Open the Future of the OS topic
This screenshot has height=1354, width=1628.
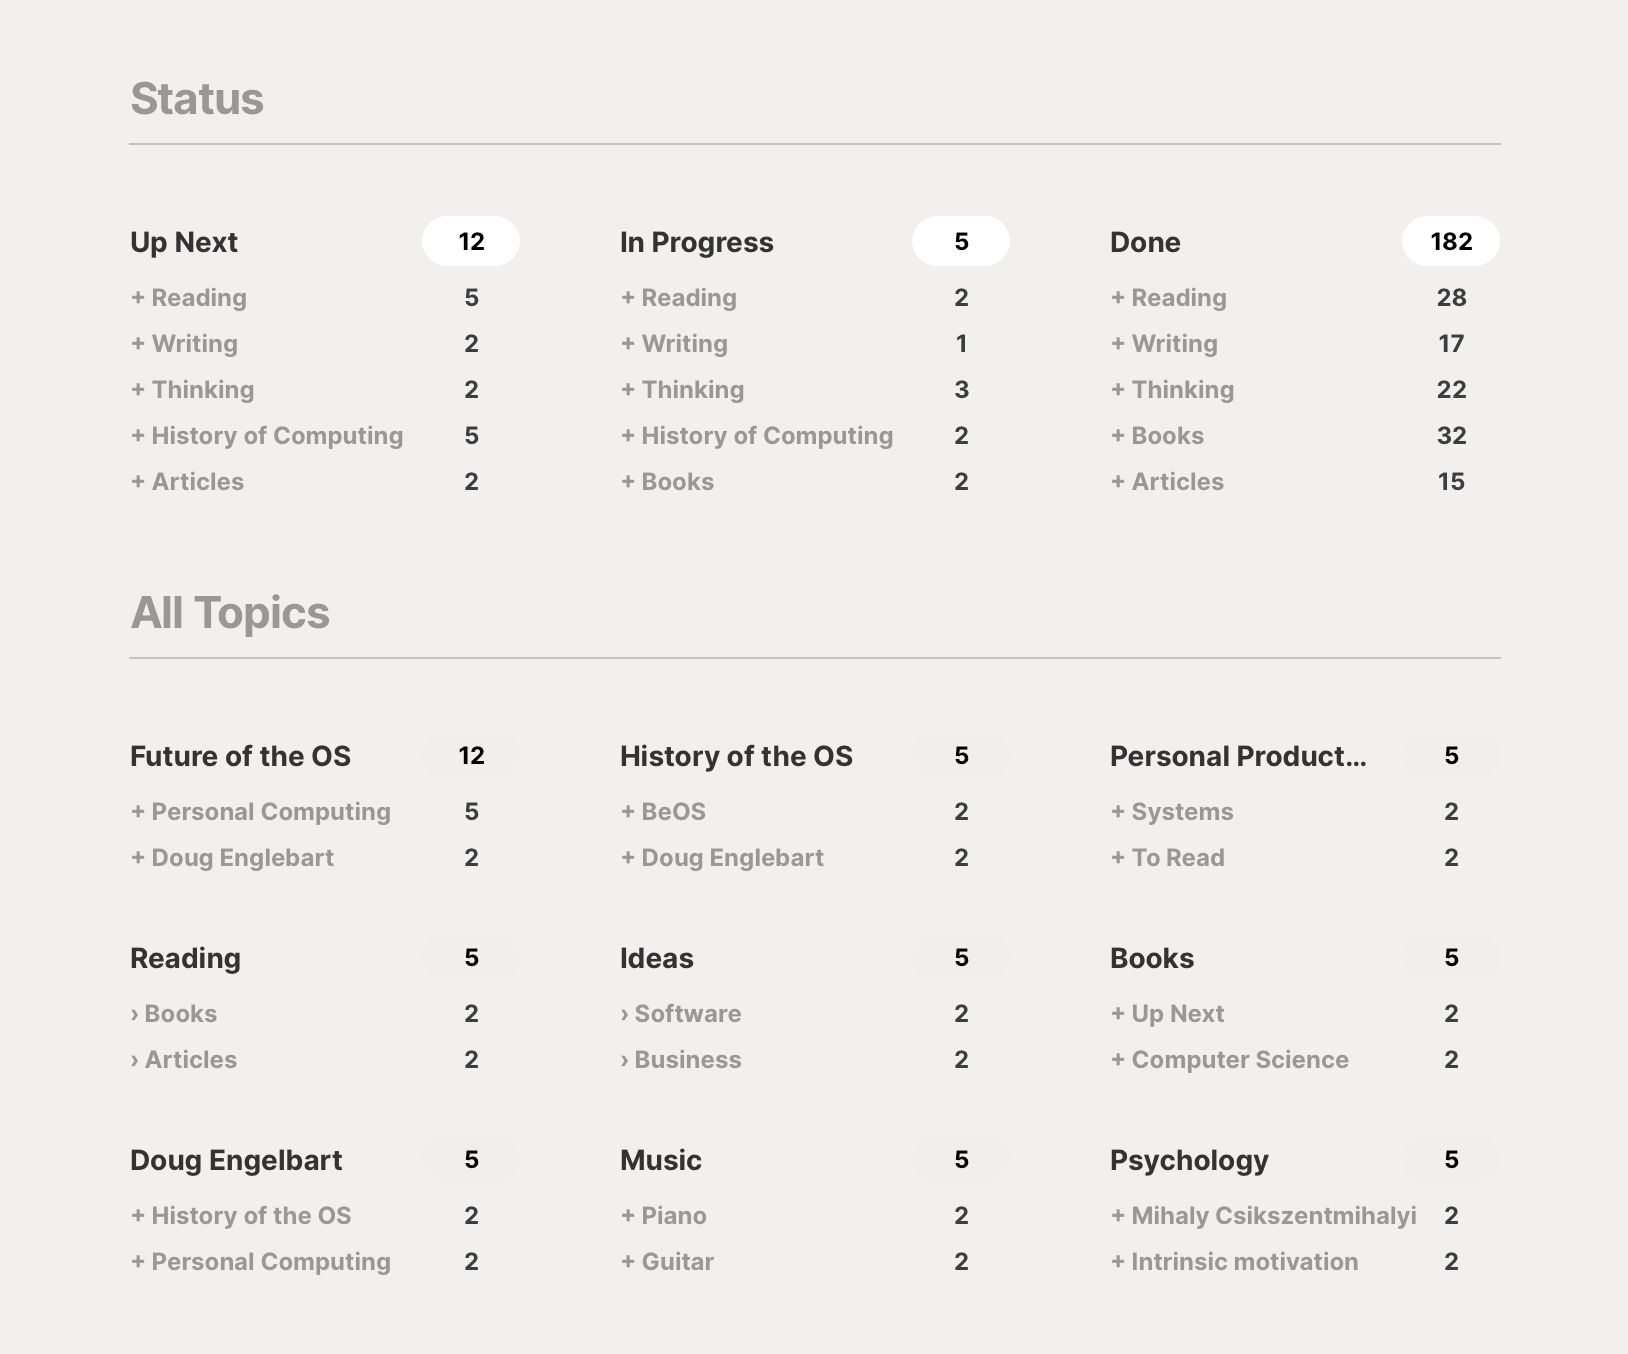240,756
